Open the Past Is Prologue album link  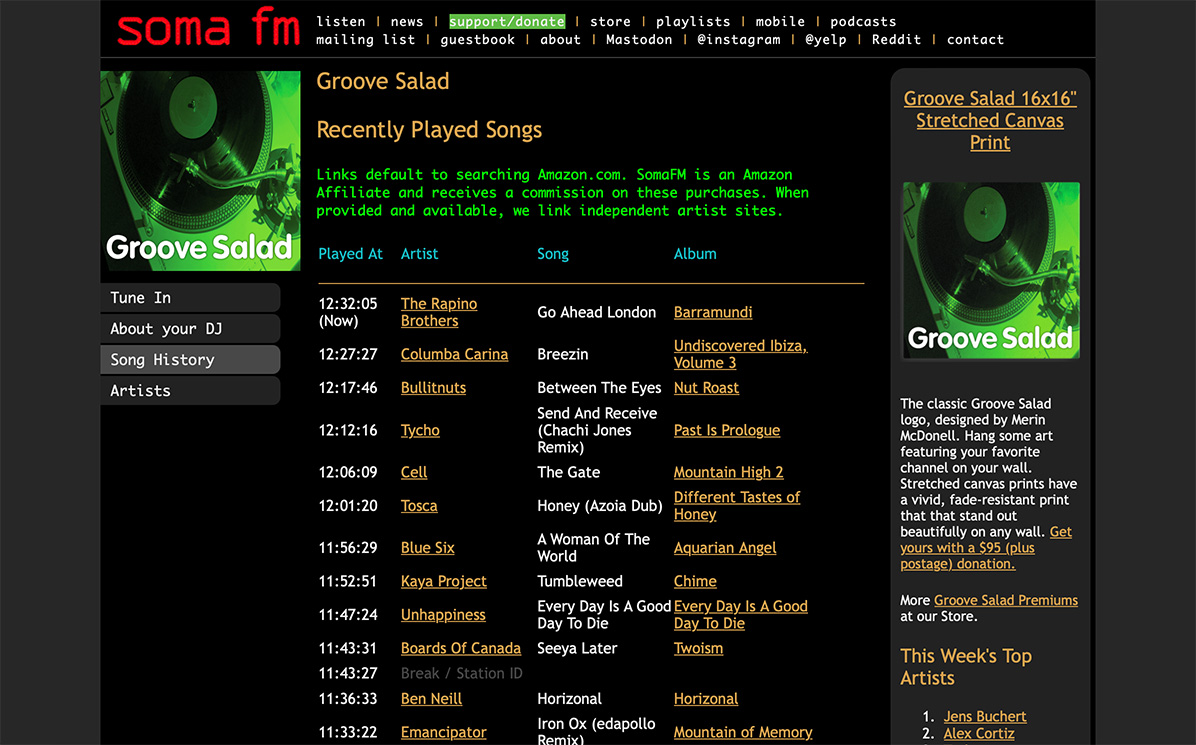[727, 430]
